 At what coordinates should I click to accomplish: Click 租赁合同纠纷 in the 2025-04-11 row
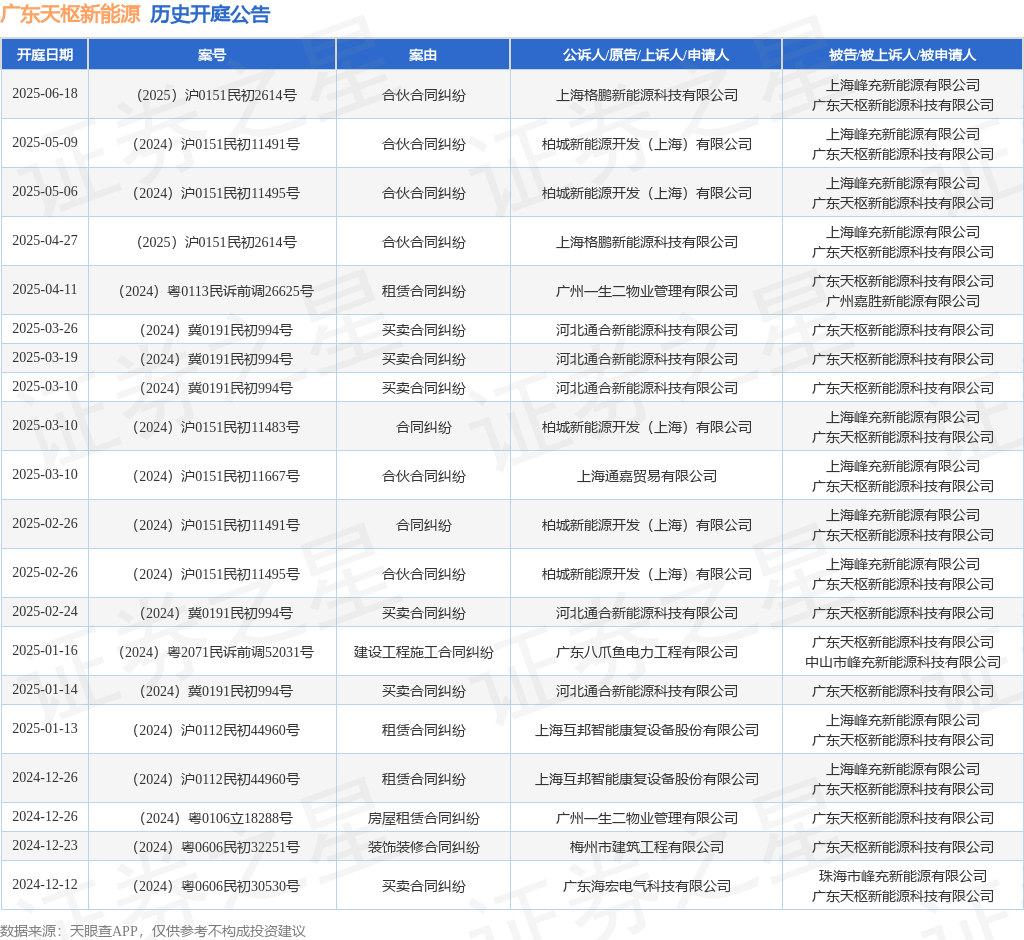(x=423, y=291)
